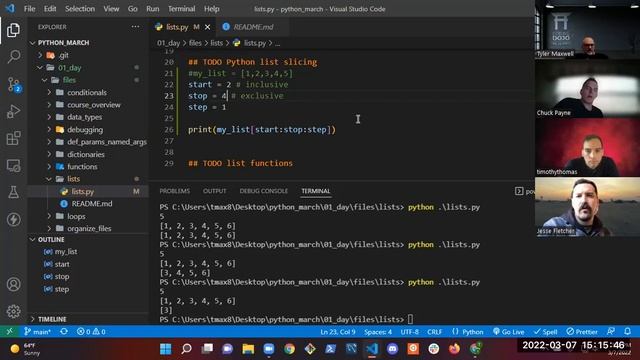Open the Extensions view
Image resolution: width=640 pixels, height=360 pixels.
[13, 138]
